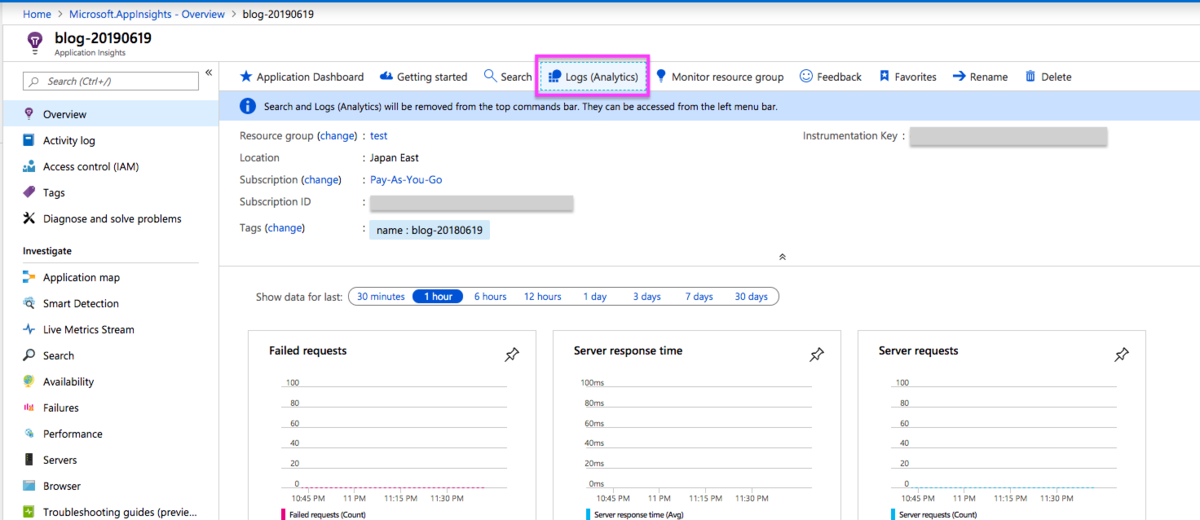Click the Application map icon

pos(29,277)
